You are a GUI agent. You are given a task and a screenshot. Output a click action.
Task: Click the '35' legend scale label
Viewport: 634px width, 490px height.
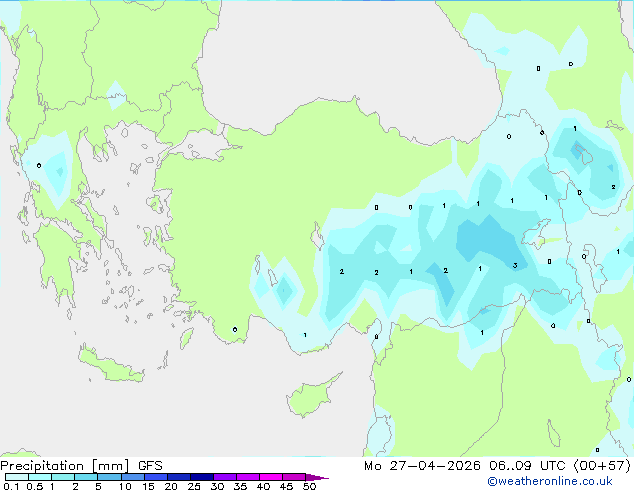240,486
